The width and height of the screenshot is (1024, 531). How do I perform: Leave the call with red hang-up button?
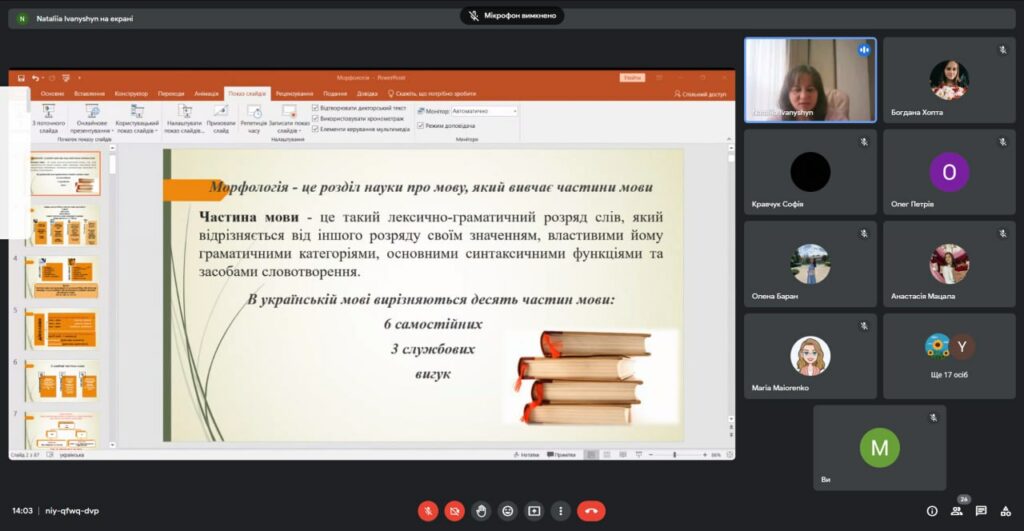(x=591, y=511)
